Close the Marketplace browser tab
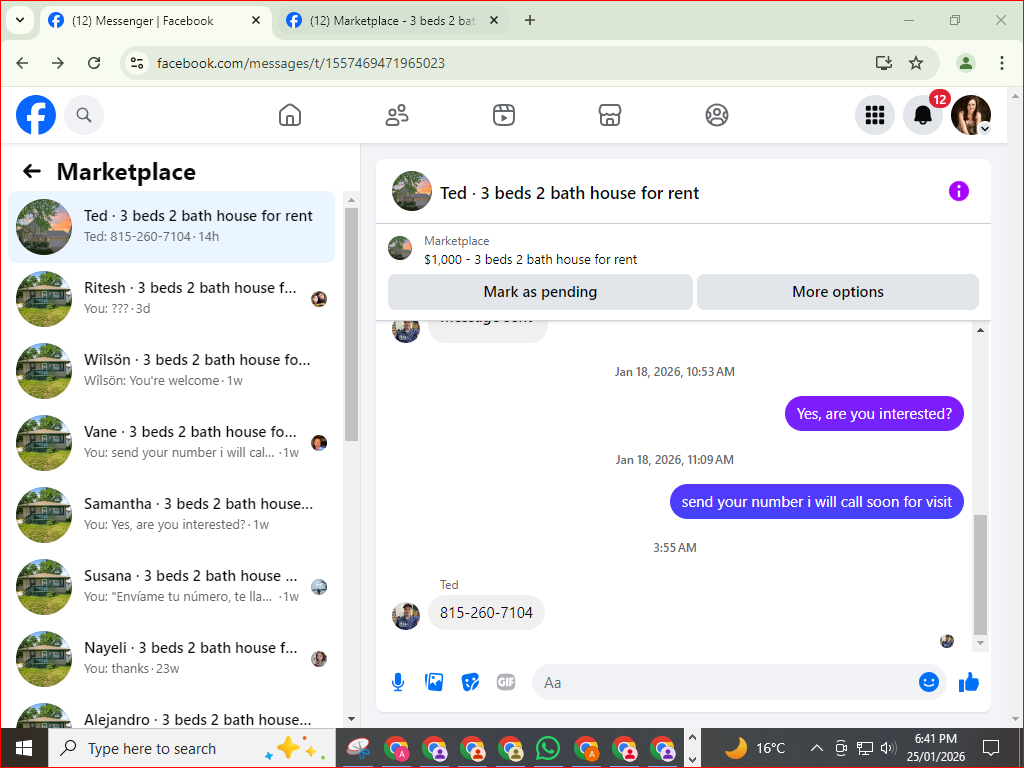This screenshot has width=1024, height=768. [494, 20]
